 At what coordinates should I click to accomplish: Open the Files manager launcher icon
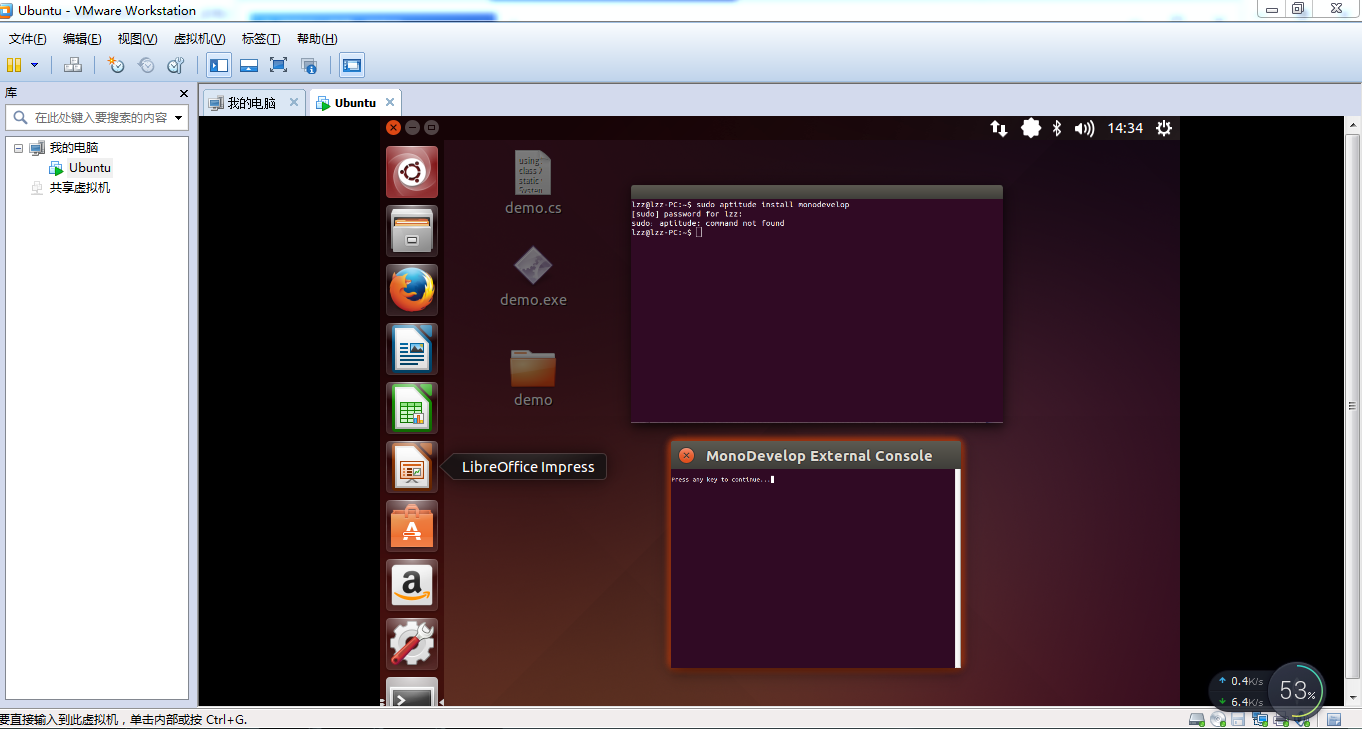412,231
